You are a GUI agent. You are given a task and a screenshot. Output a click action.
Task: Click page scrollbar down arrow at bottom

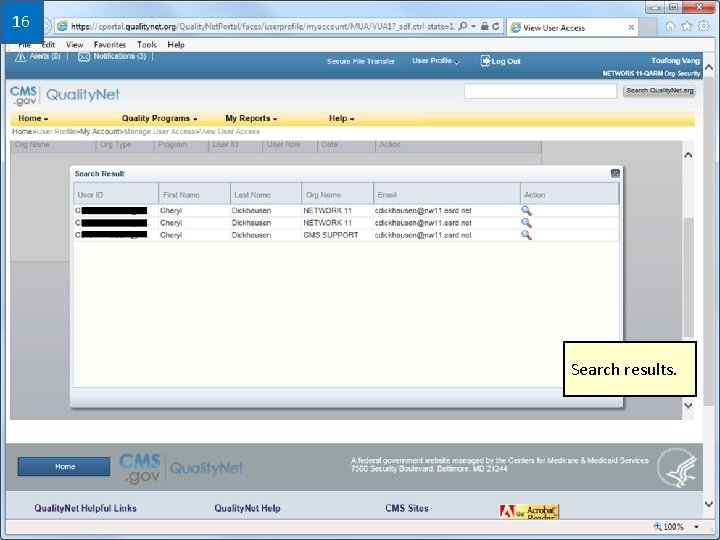pos(709,504)
